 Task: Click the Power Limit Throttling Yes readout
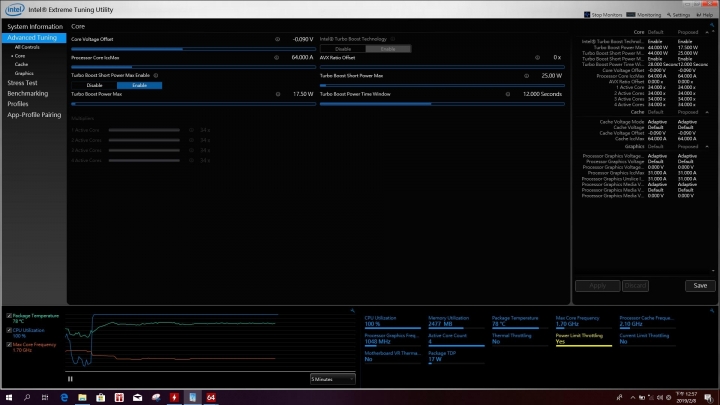pos(583,339)
